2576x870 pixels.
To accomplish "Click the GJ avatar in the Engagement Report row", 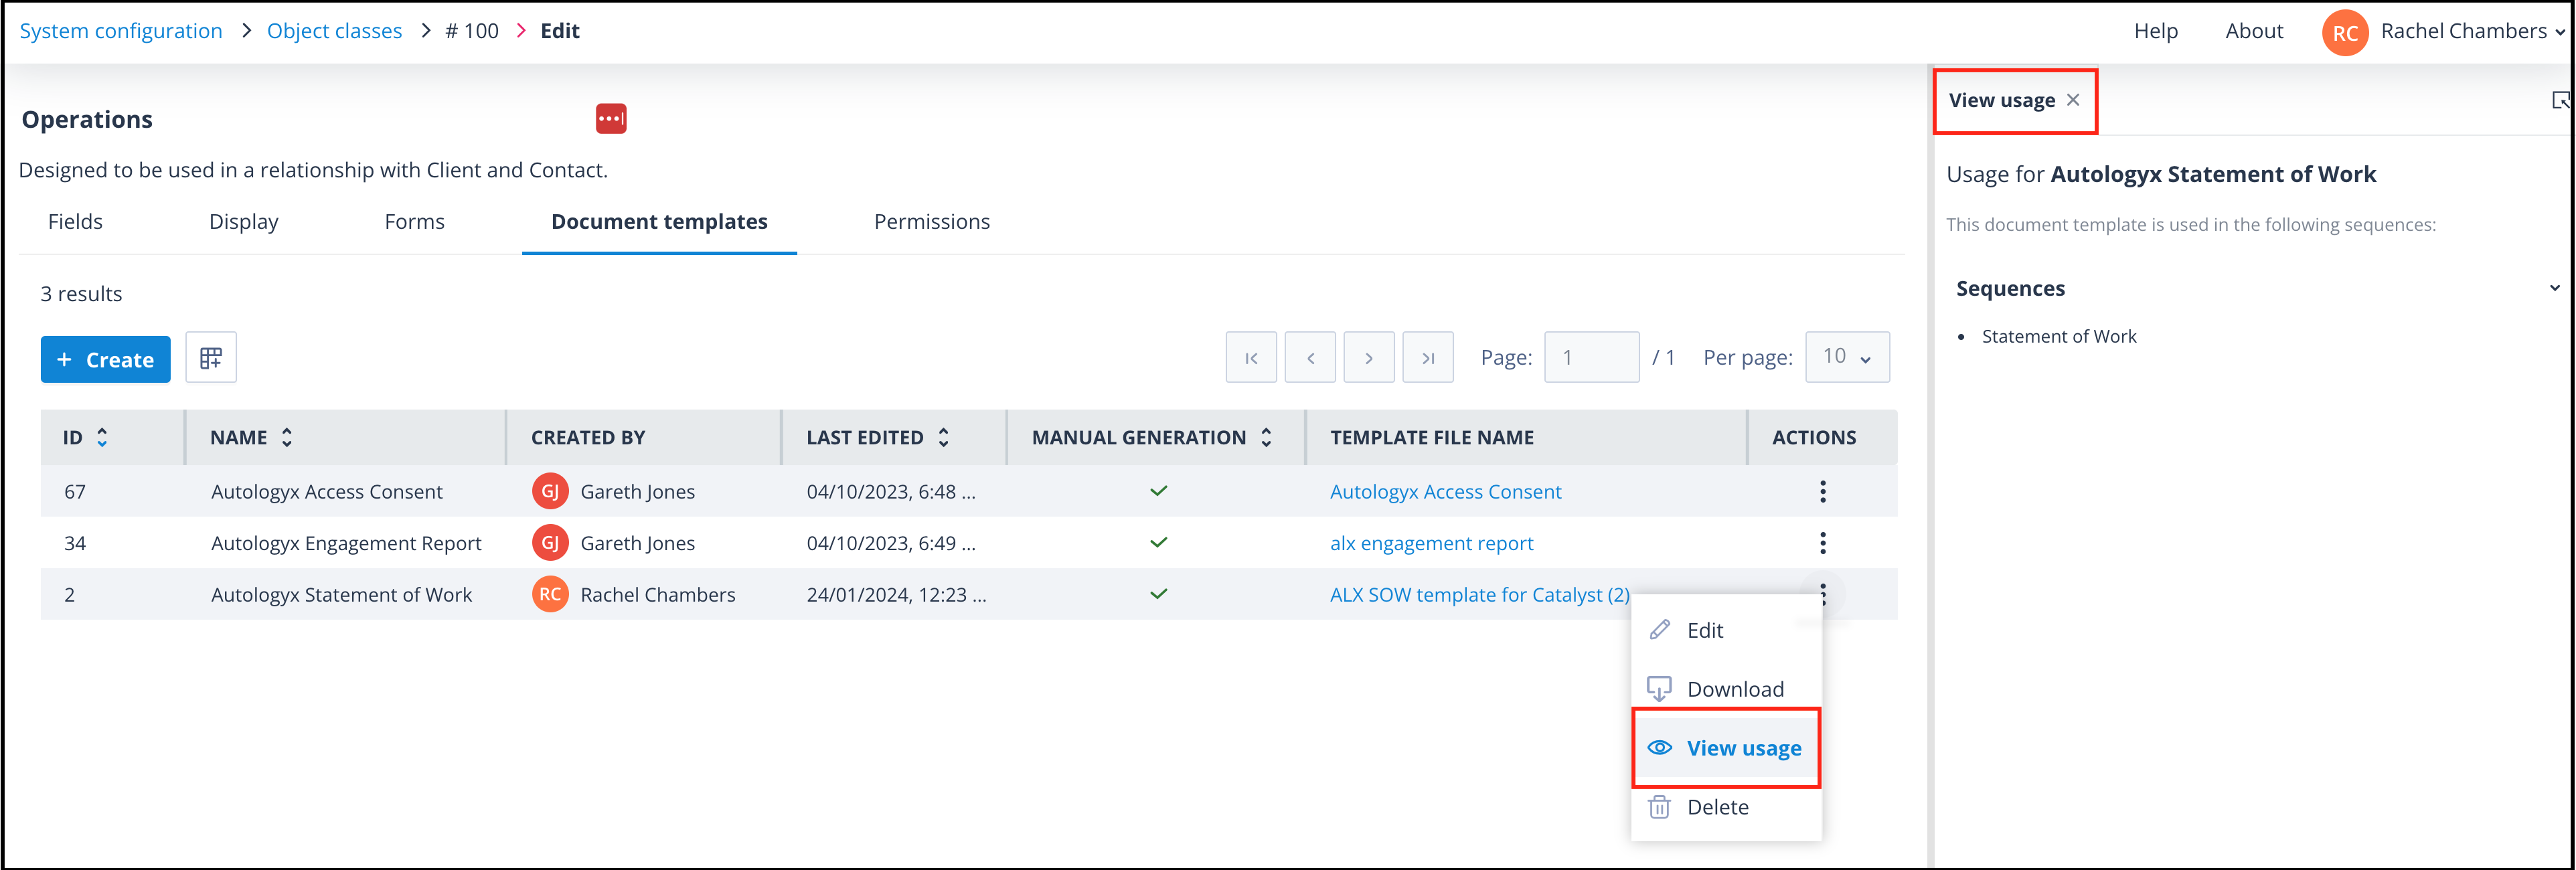I will pyautogui.click(x=550, y=543).
